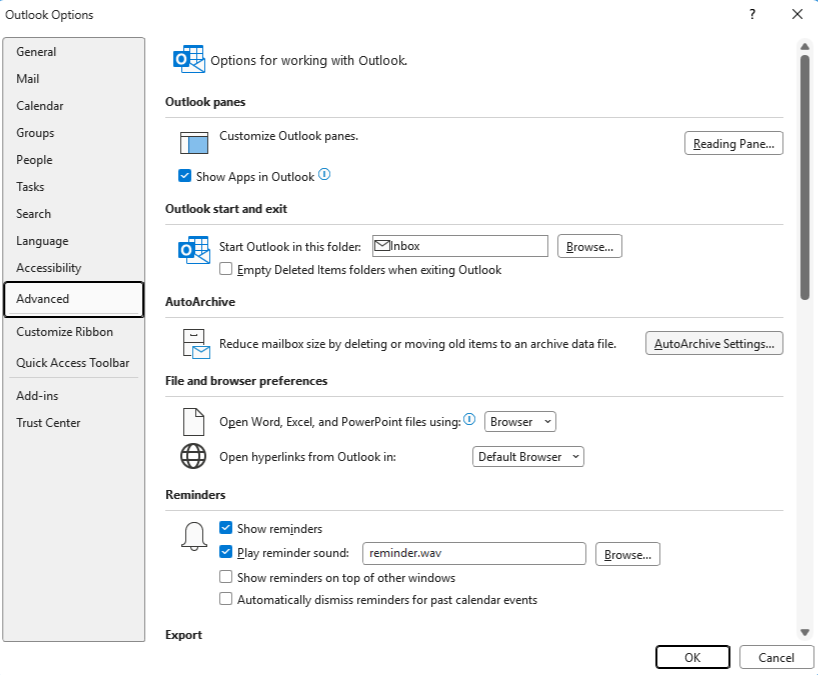Expand the Default Browser dropdown

pos(528,457)
